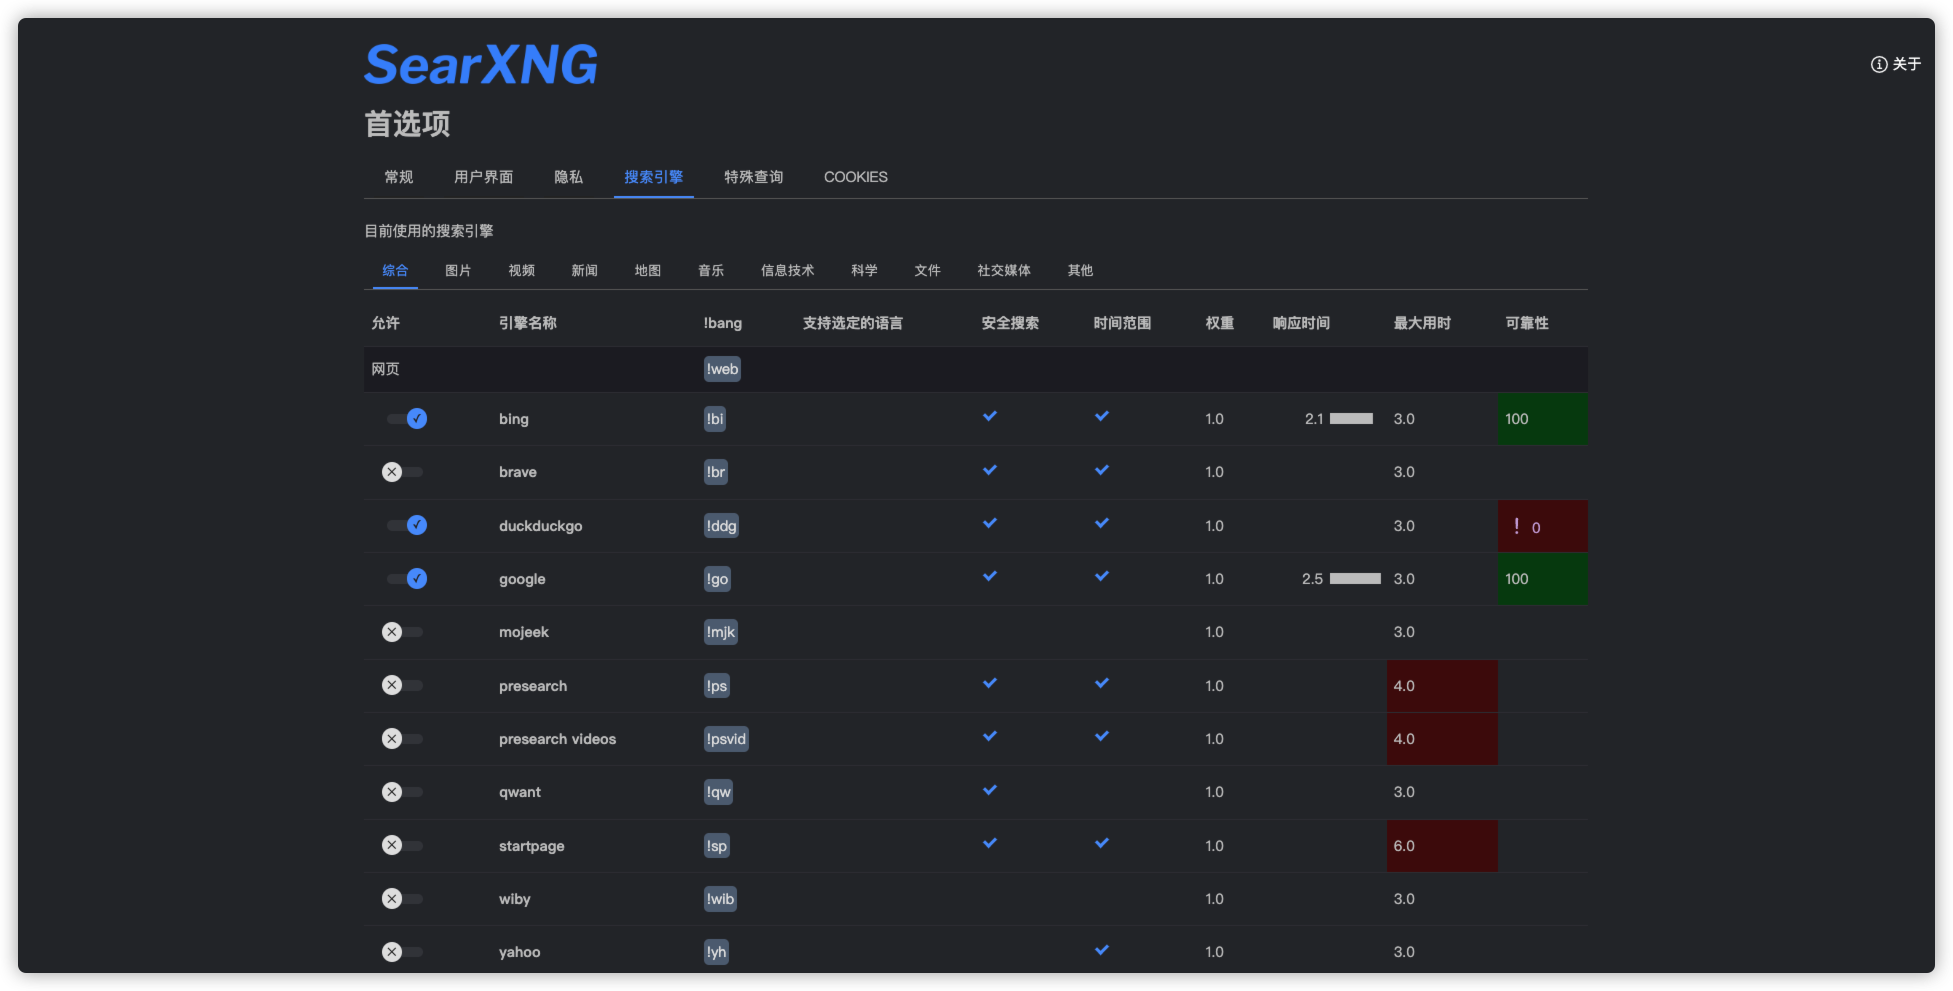Click the 引擎名称 column header
1953x991 pixels.
click(528, 323)
